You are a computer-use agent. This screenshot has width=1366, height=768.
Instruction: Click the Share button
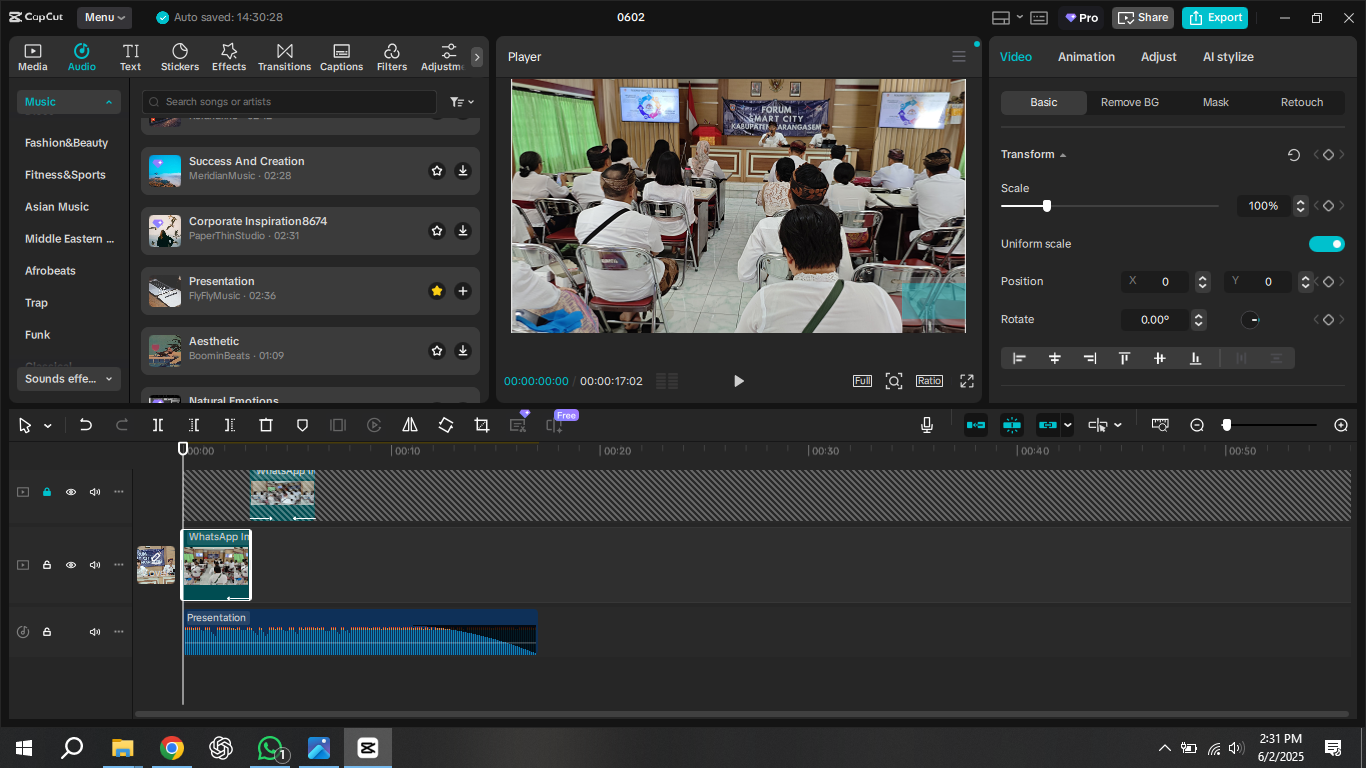click(1142, 17)
